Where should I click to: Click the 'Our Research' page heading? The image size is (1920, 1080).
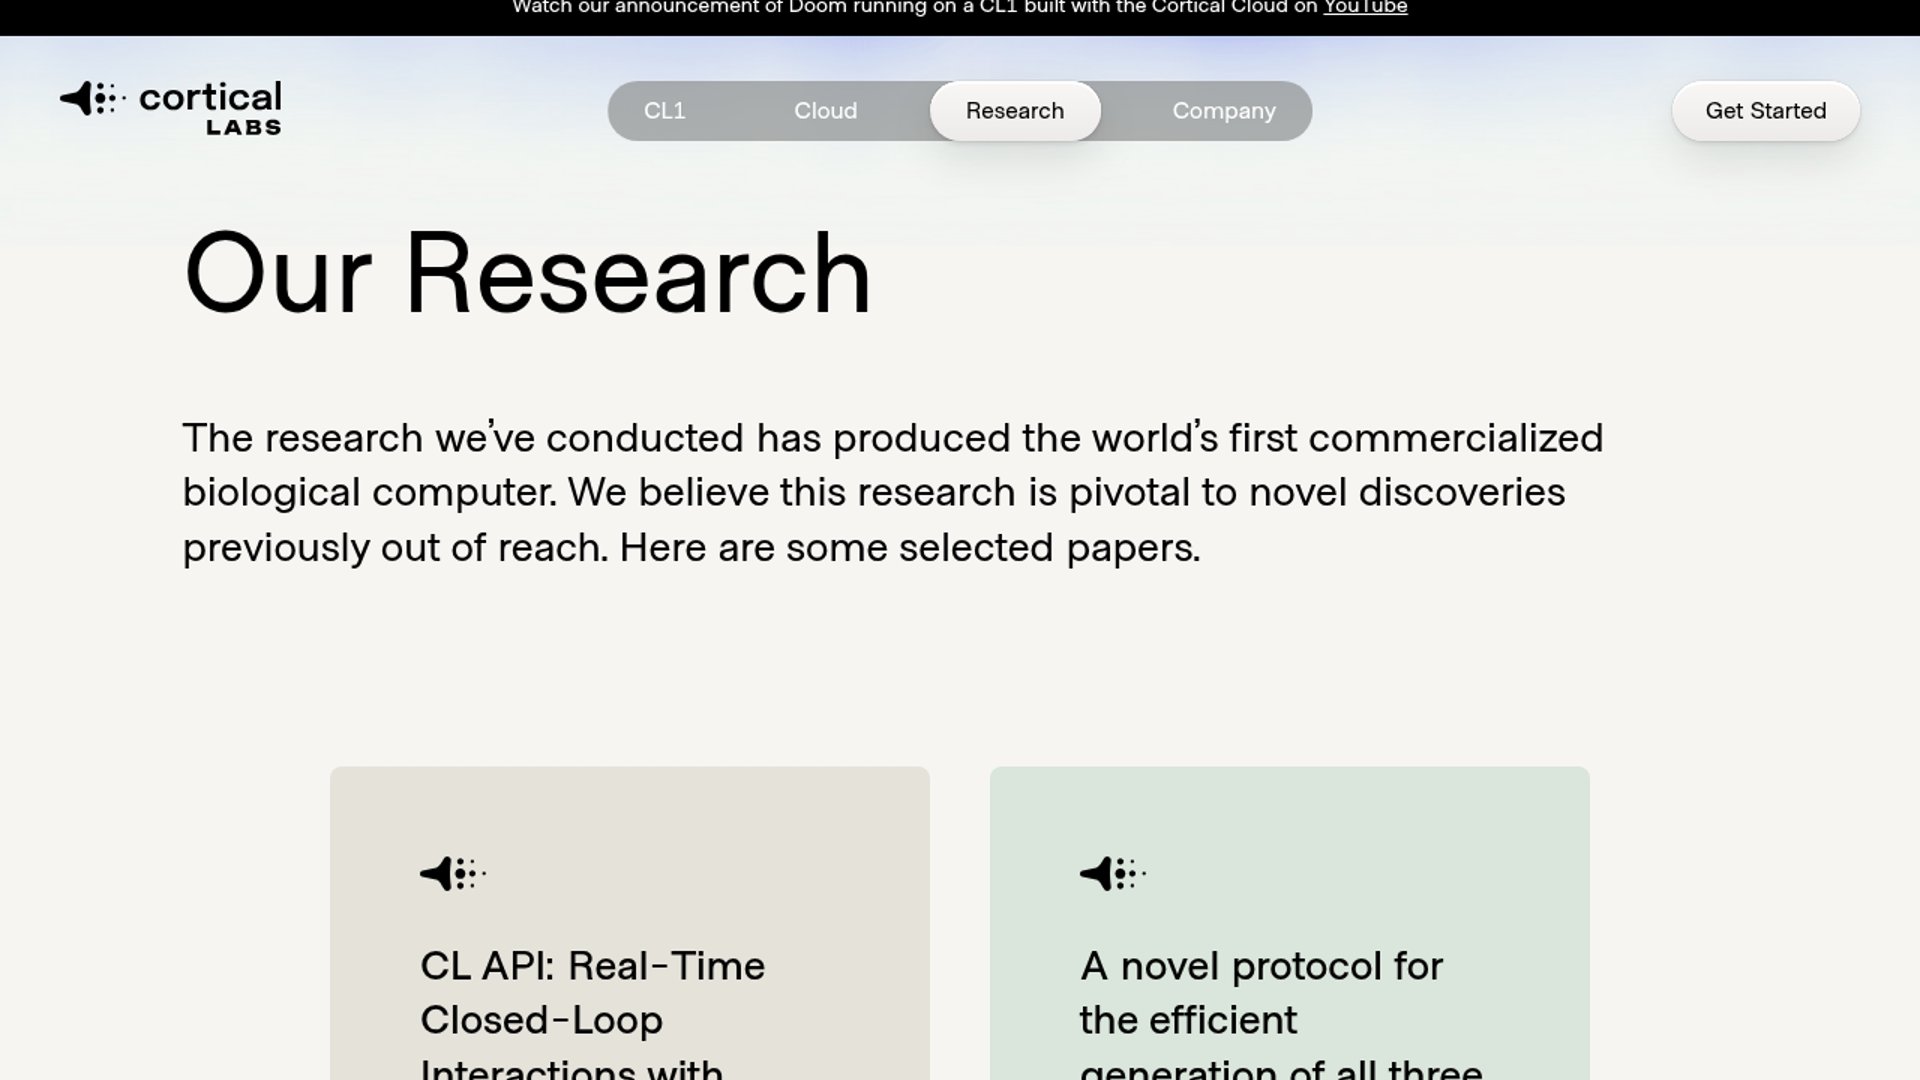point(527,273)
